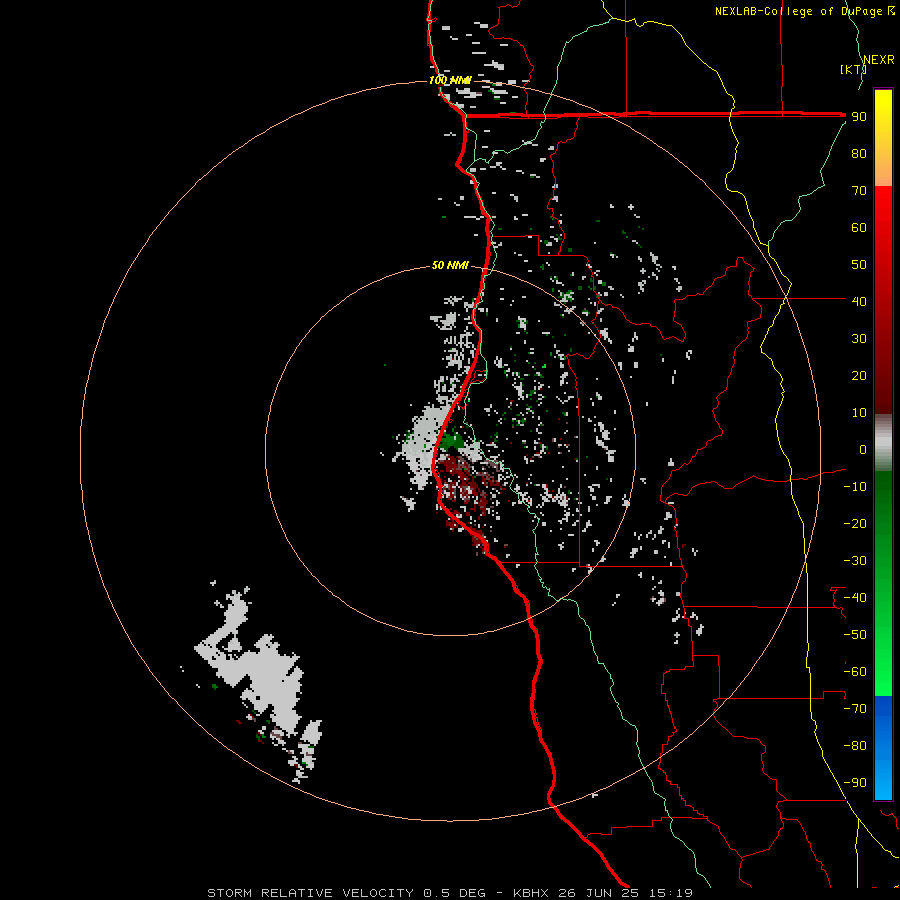Click the -30 scale label
This screenshot has width=900, height=900.
click(855, 561)
